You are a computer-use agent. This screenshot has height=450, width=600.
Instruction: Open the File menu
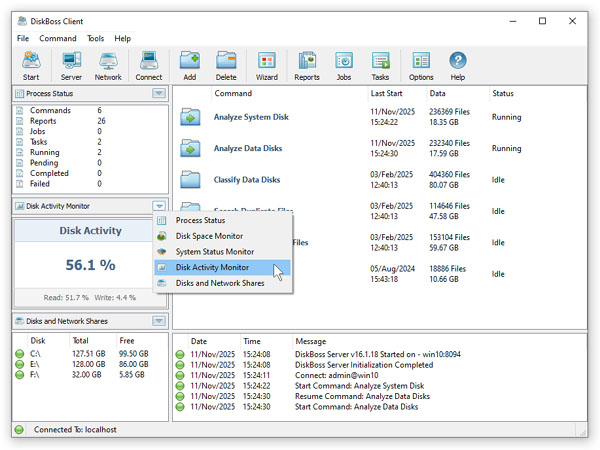[23, 39]
